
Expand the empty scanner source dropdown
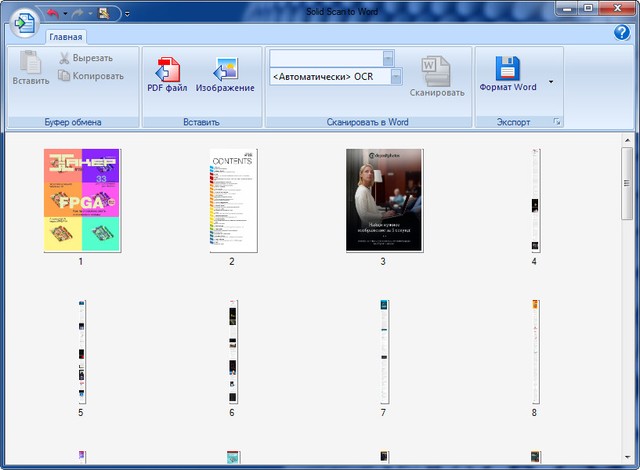pyautogui.click(x=388, y=58)
